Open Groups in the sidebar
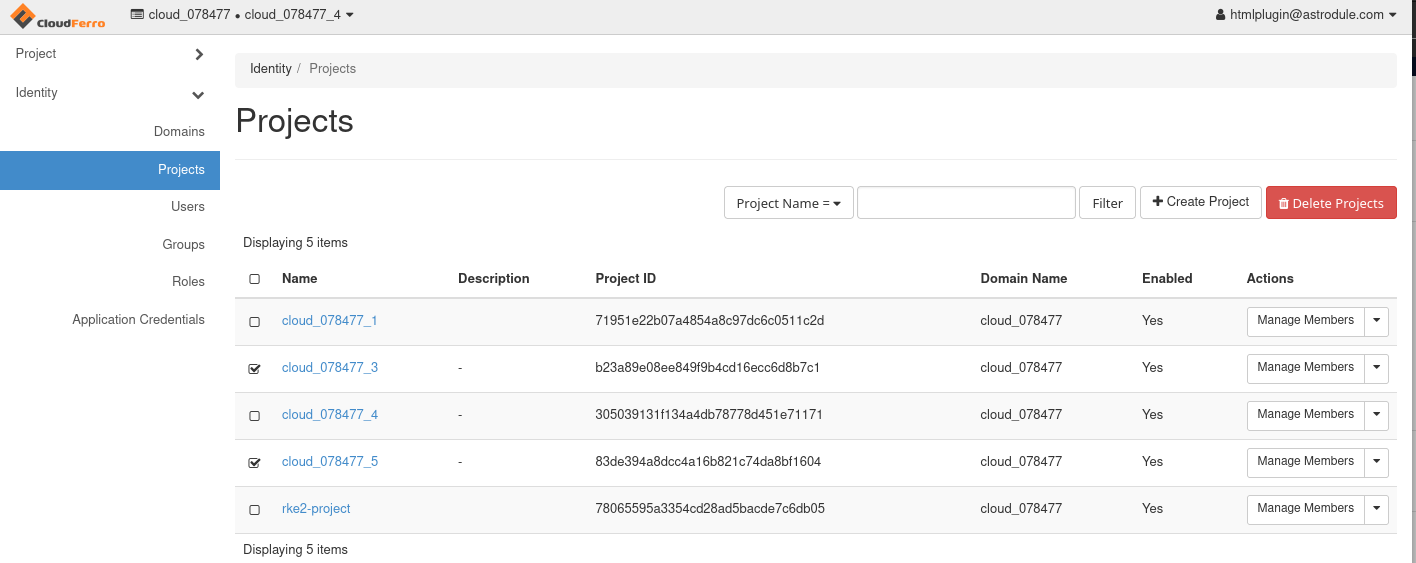 point(183,245)
